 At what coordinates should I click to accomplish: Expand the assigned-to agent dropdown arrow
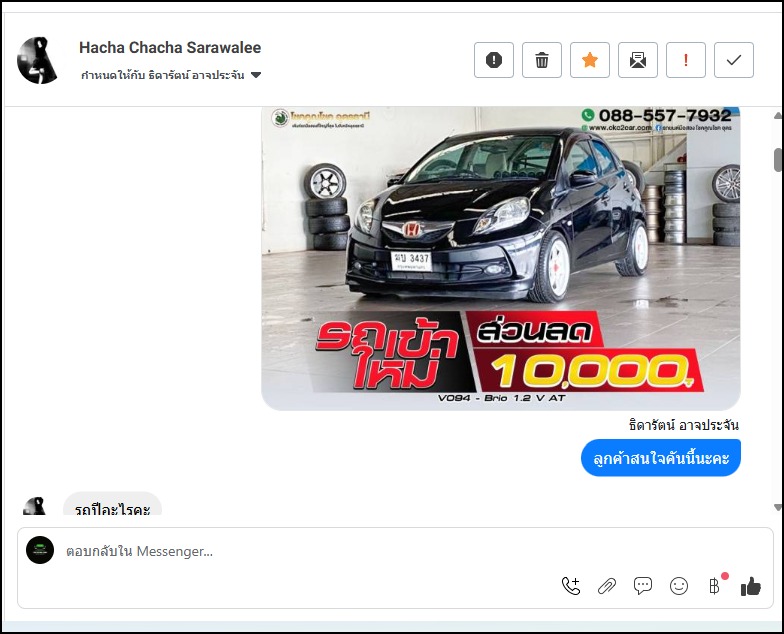click(x=256, y=76)
